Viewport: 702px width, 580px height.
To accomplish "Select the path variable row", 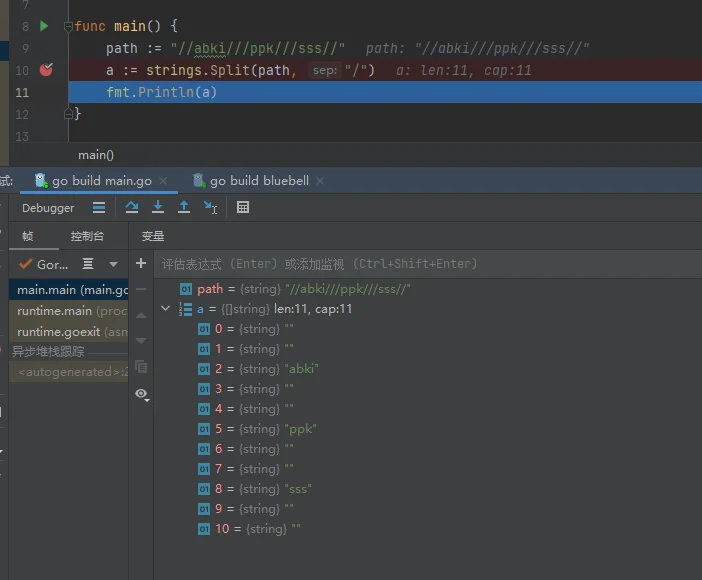I will point(428,289).
